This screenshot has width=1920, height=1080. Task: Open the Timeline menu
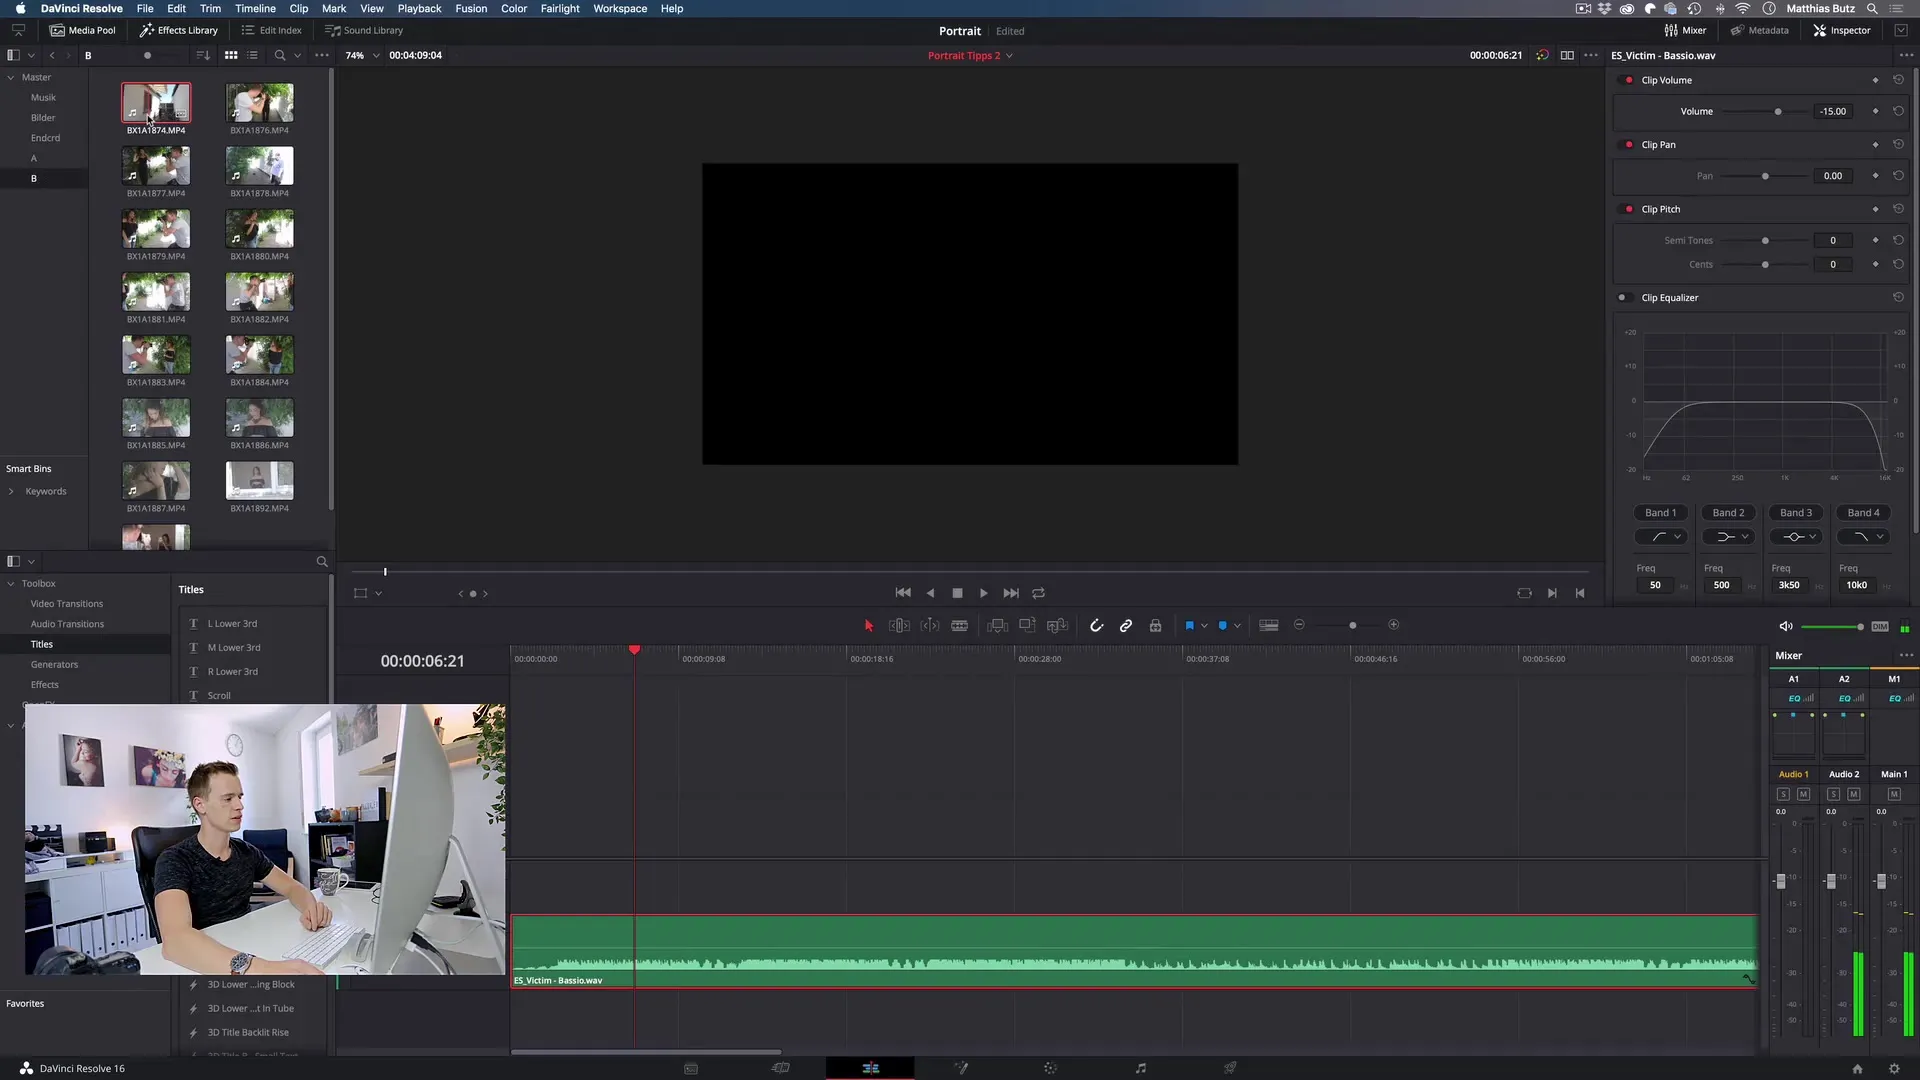tap(255, 8)
